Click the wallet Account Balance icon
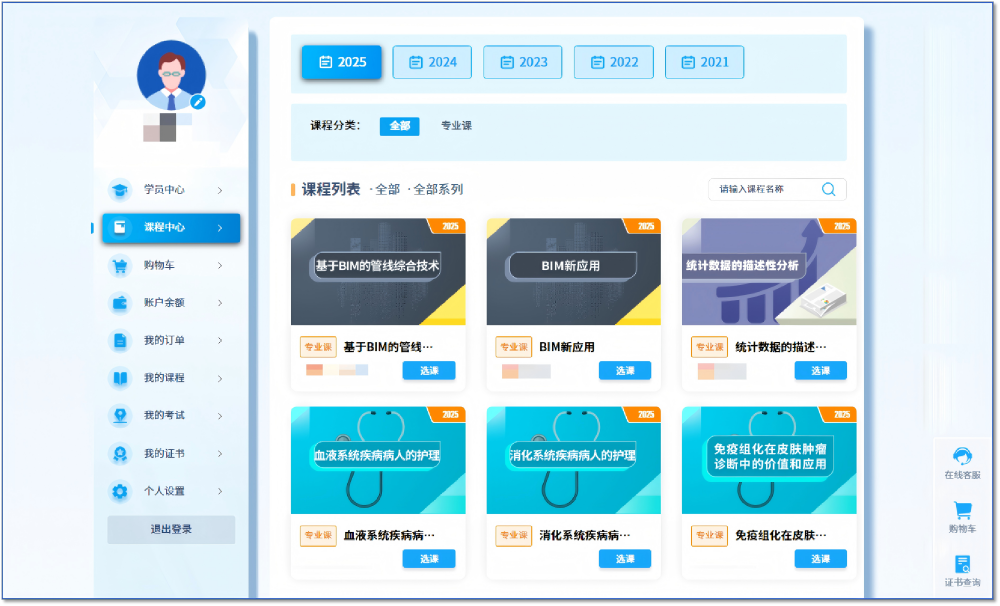This screenshot has height=606, width=1000. [x=120, y=303]
